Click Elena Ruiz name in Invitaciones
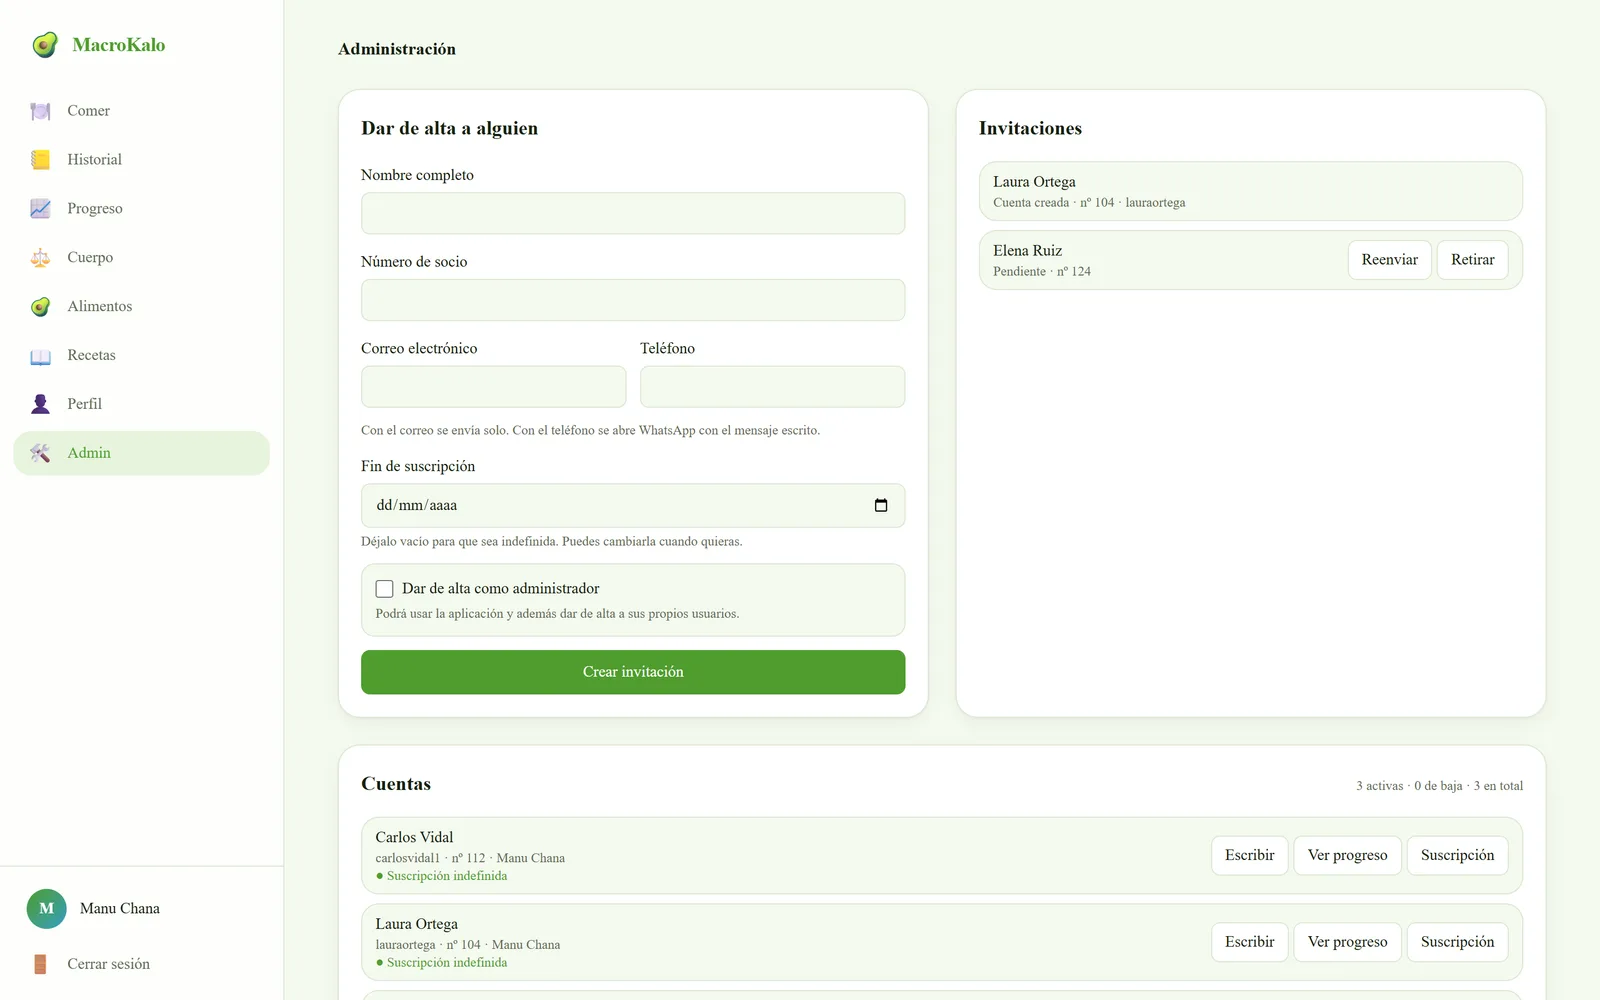Image resolution: width=1600 pixels, height=1000 pixels. [1027, 251]
